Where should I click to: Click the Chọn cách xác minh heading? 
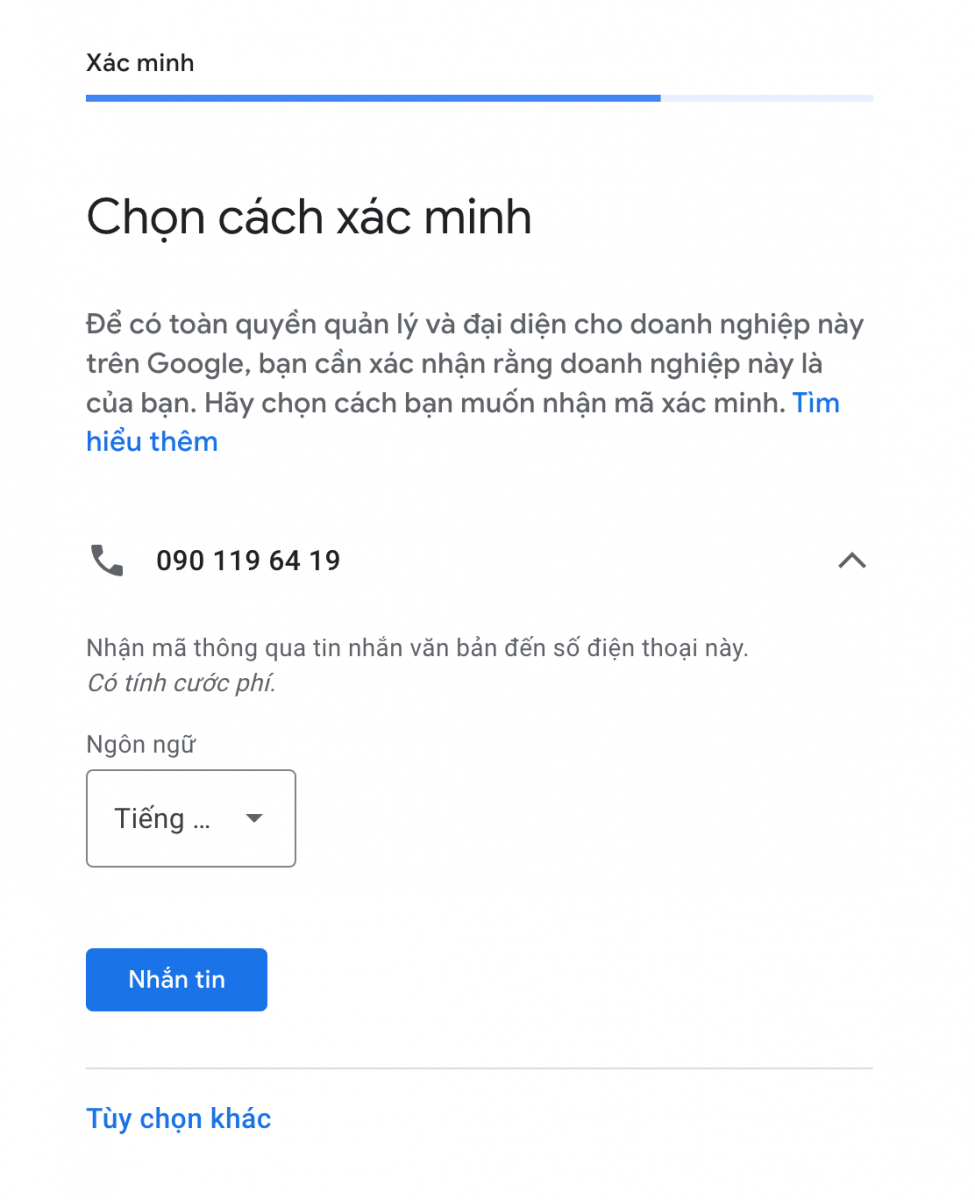pyautogui.click(x=309, y=217)
